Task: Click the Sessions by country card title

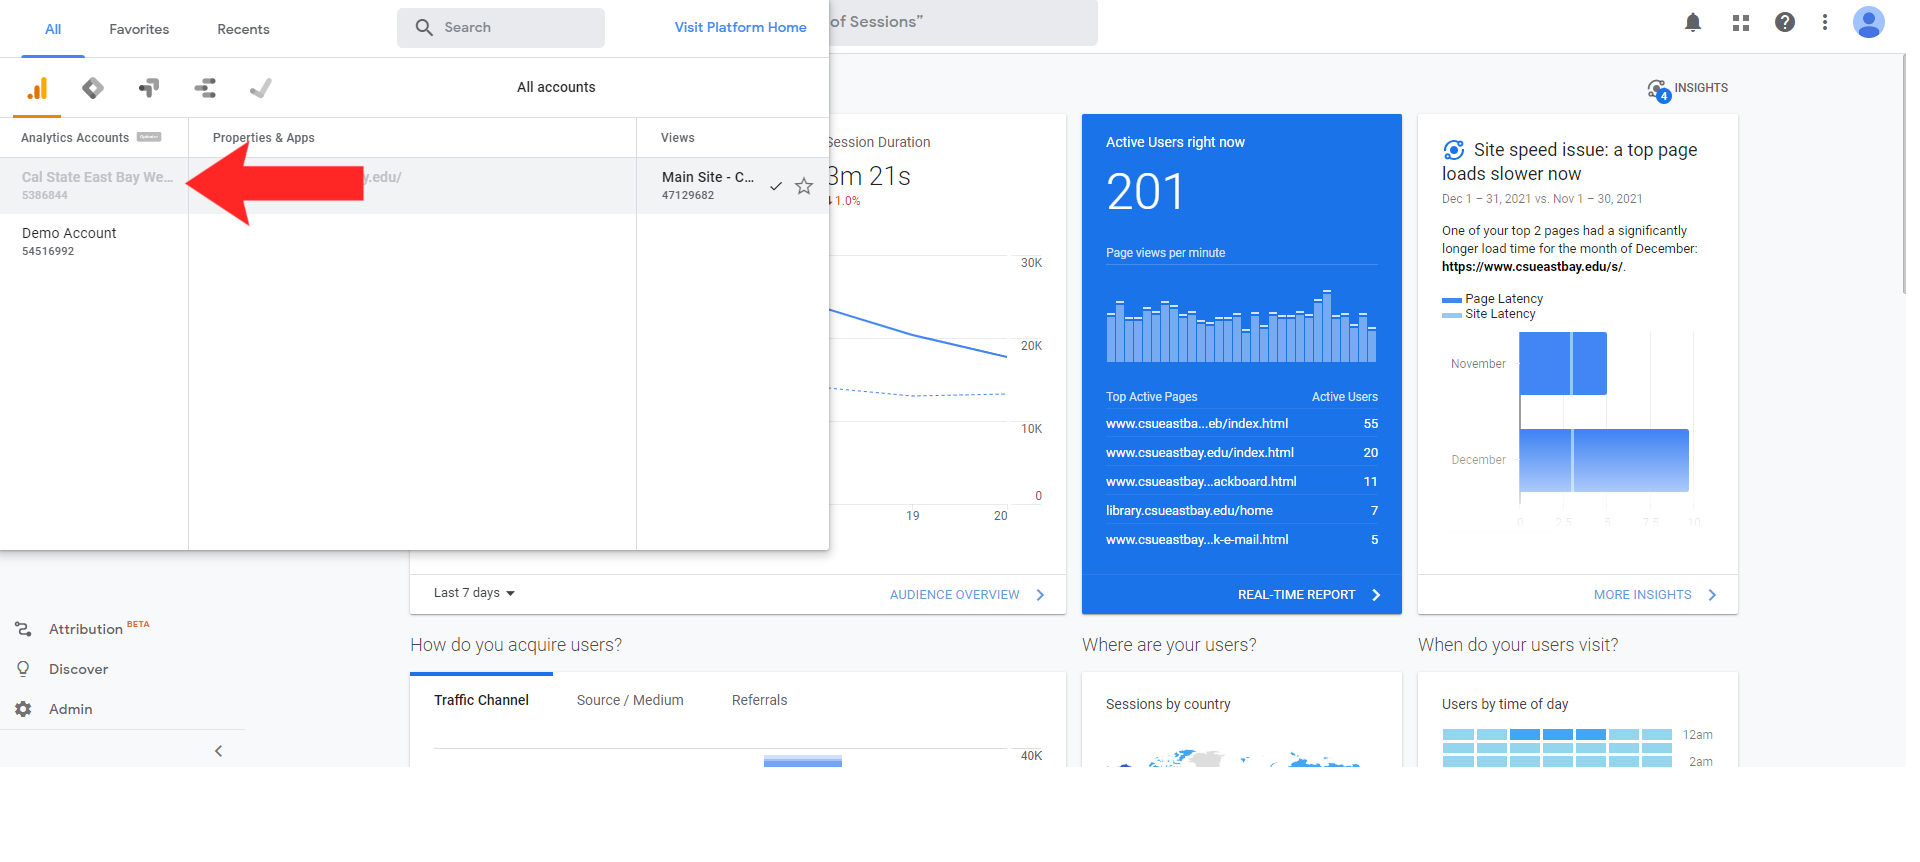Action: click(x=1168, y=704)
